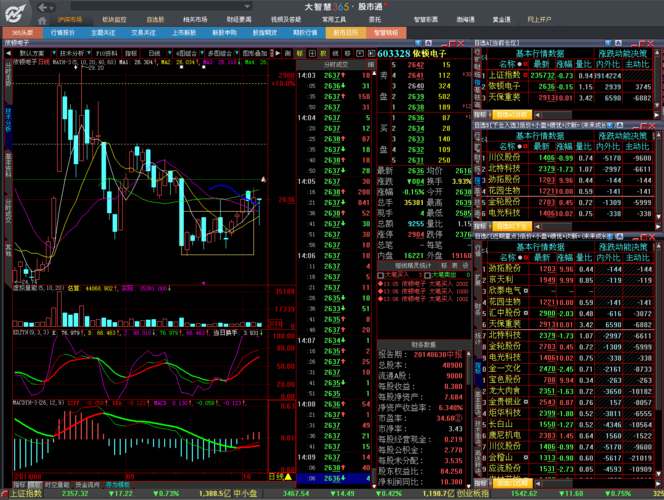
Task: Open the 沪深市场 menu
Action: click(70, 19)
